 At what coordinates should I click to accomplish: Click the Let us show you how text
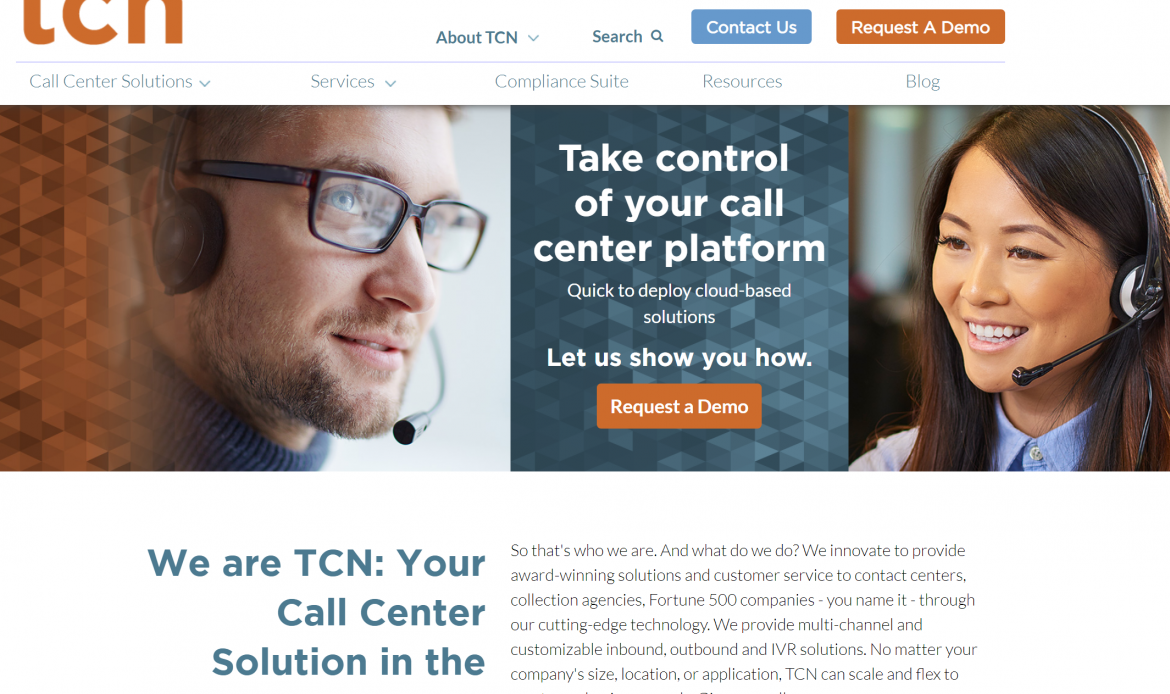tap(679, 357)
